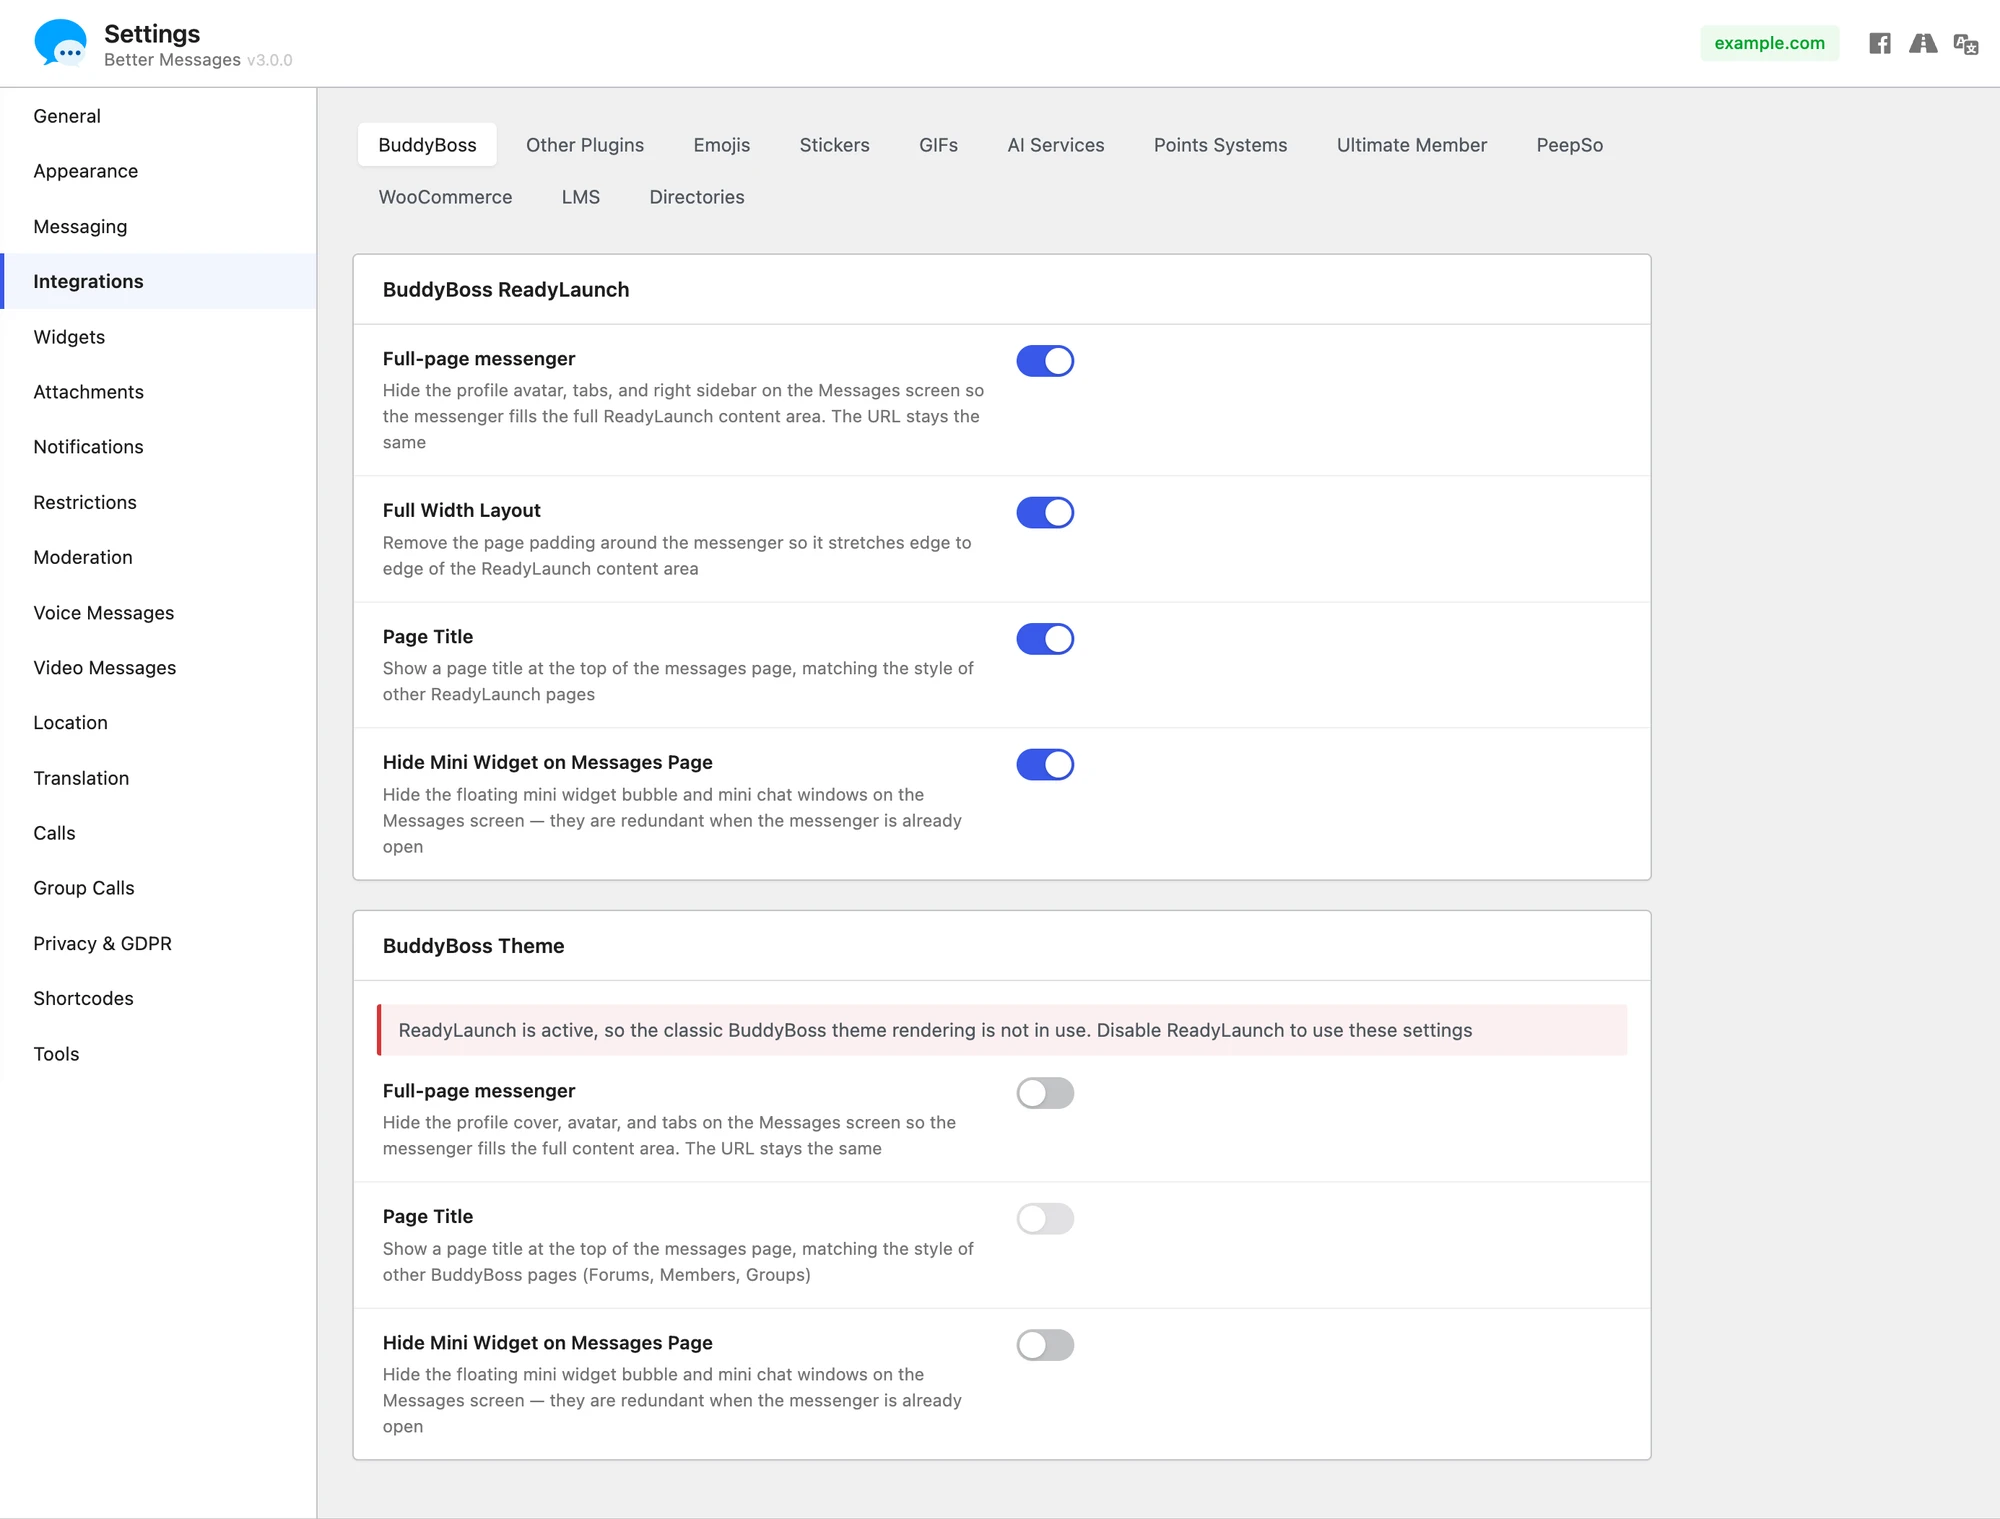Toggle ReadyLaunch Hide Mini Widget switch
2000x1519 pixels.
(x=1045, y=765)
